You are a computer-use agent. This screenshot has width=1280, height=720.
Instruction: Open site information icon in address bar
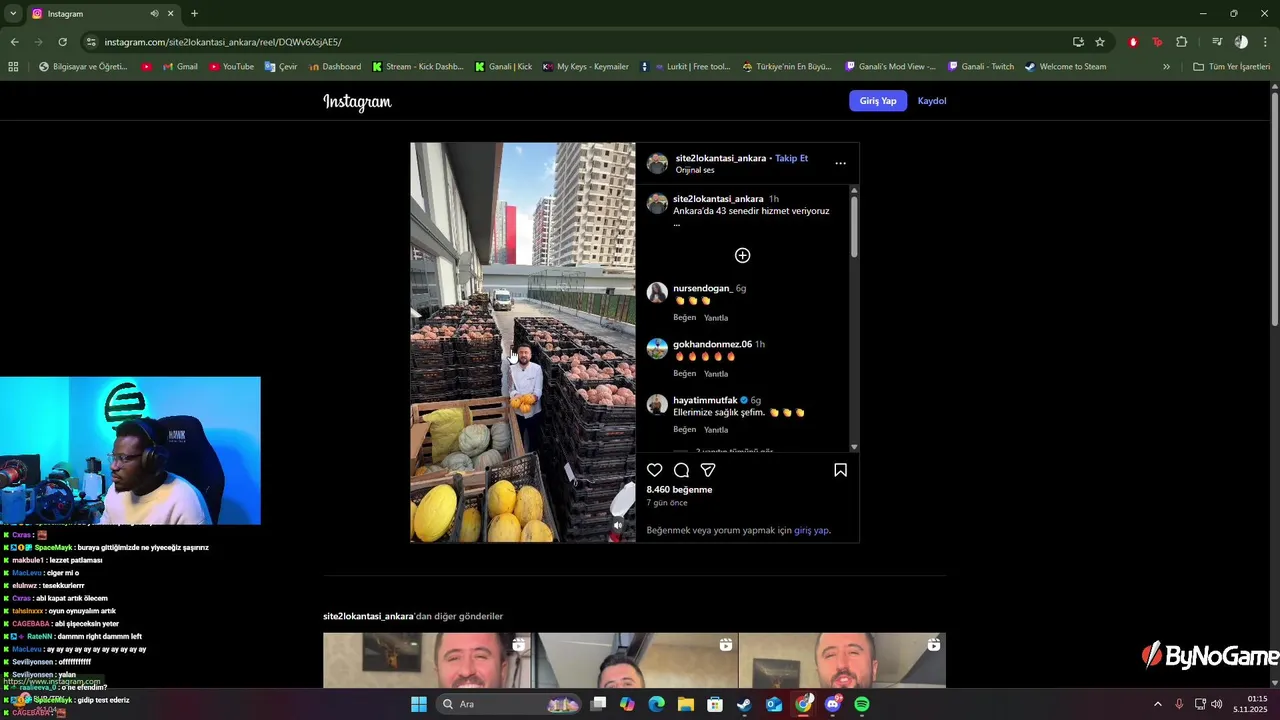[x=91, y=42]
